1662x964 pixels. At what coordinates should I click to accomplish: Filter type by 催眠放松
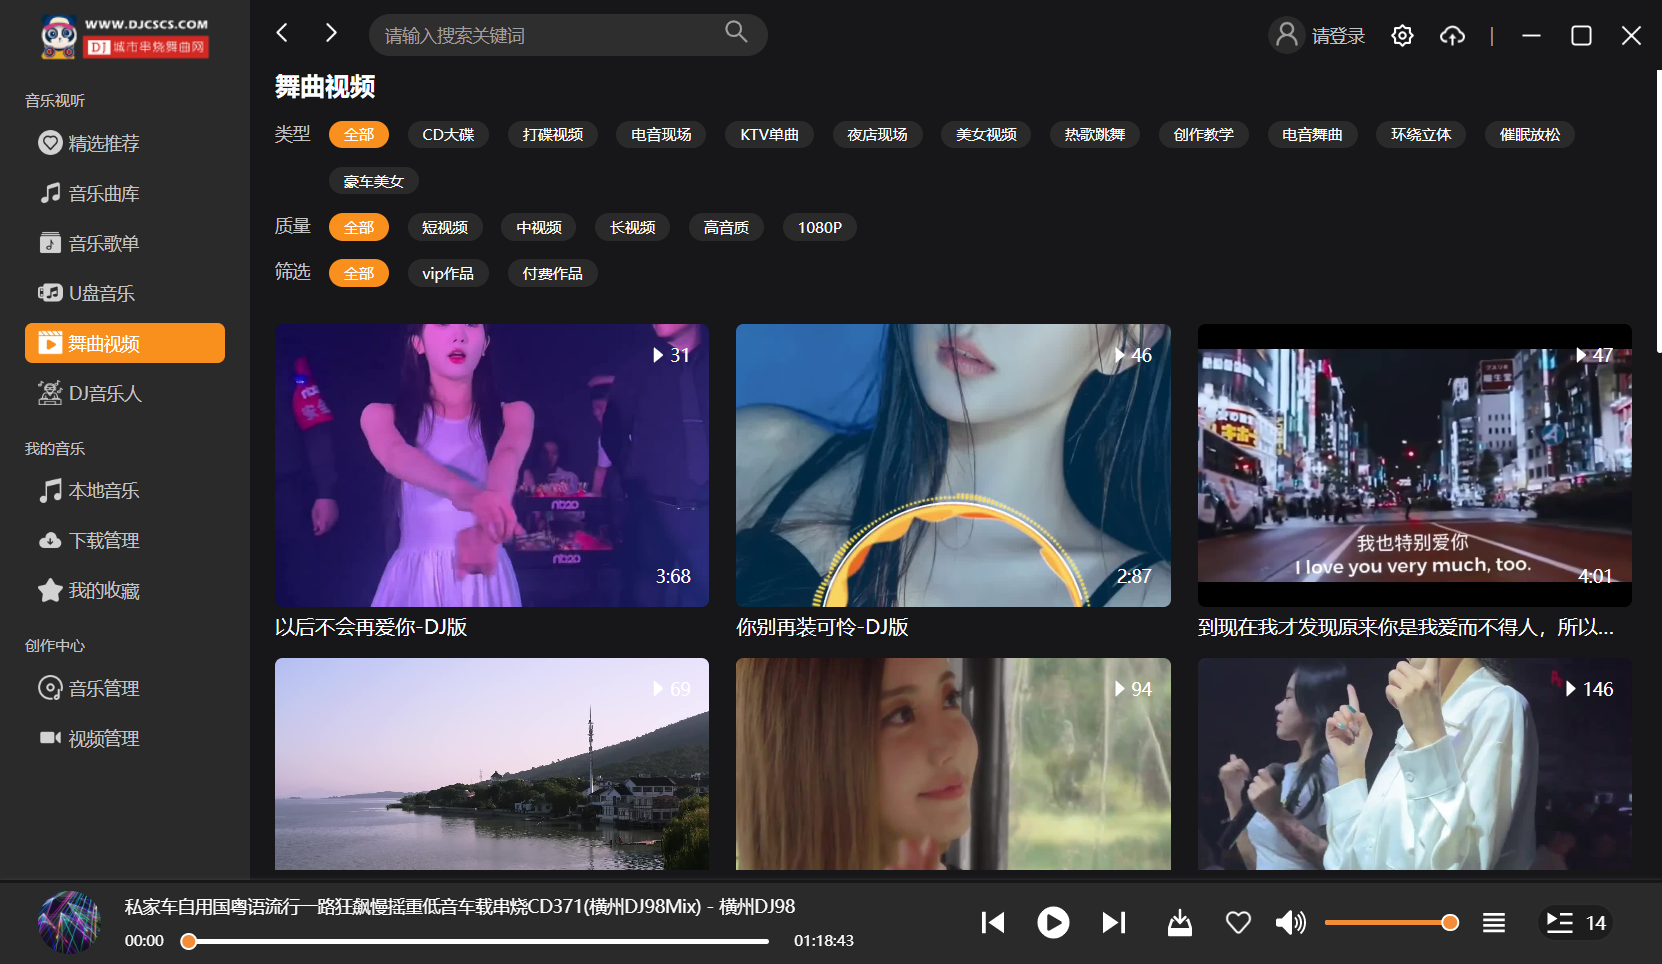point(1530,134)
